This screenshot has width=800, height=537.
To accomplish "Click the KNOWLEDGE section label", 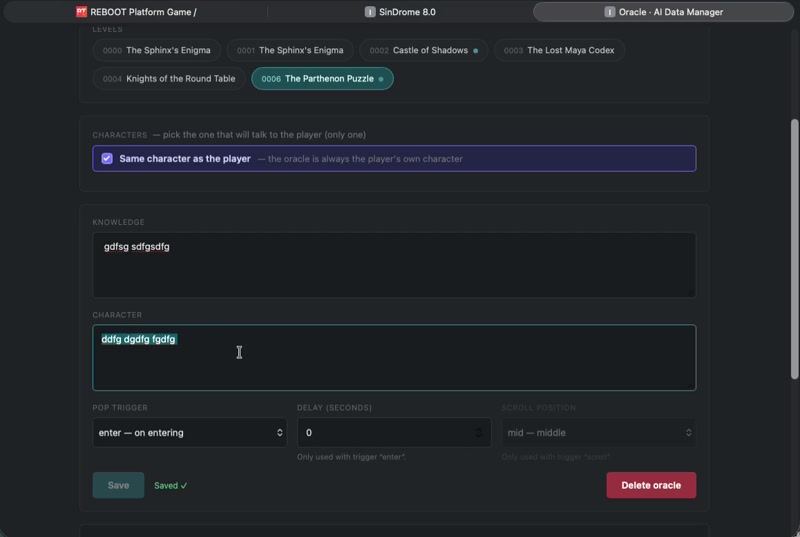I will click(118, 222).
